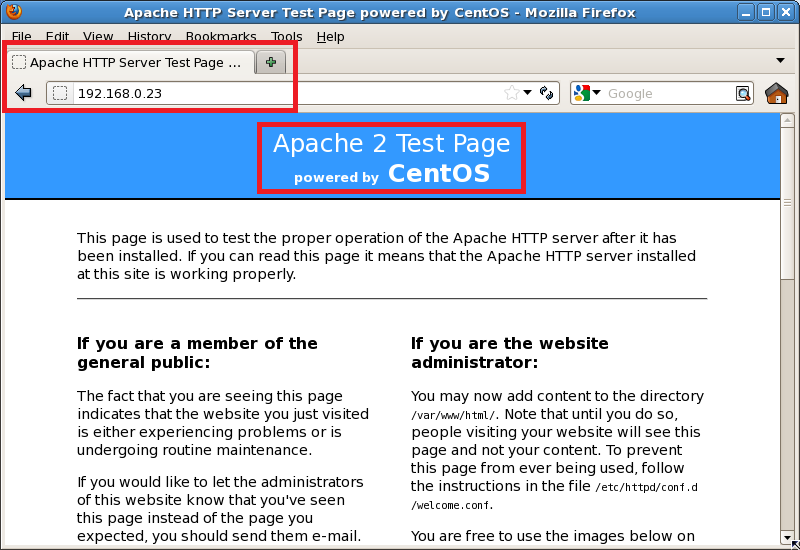Click the CentOS text in the banner
The height and width of the screenshot is (550, 800).
439,173
